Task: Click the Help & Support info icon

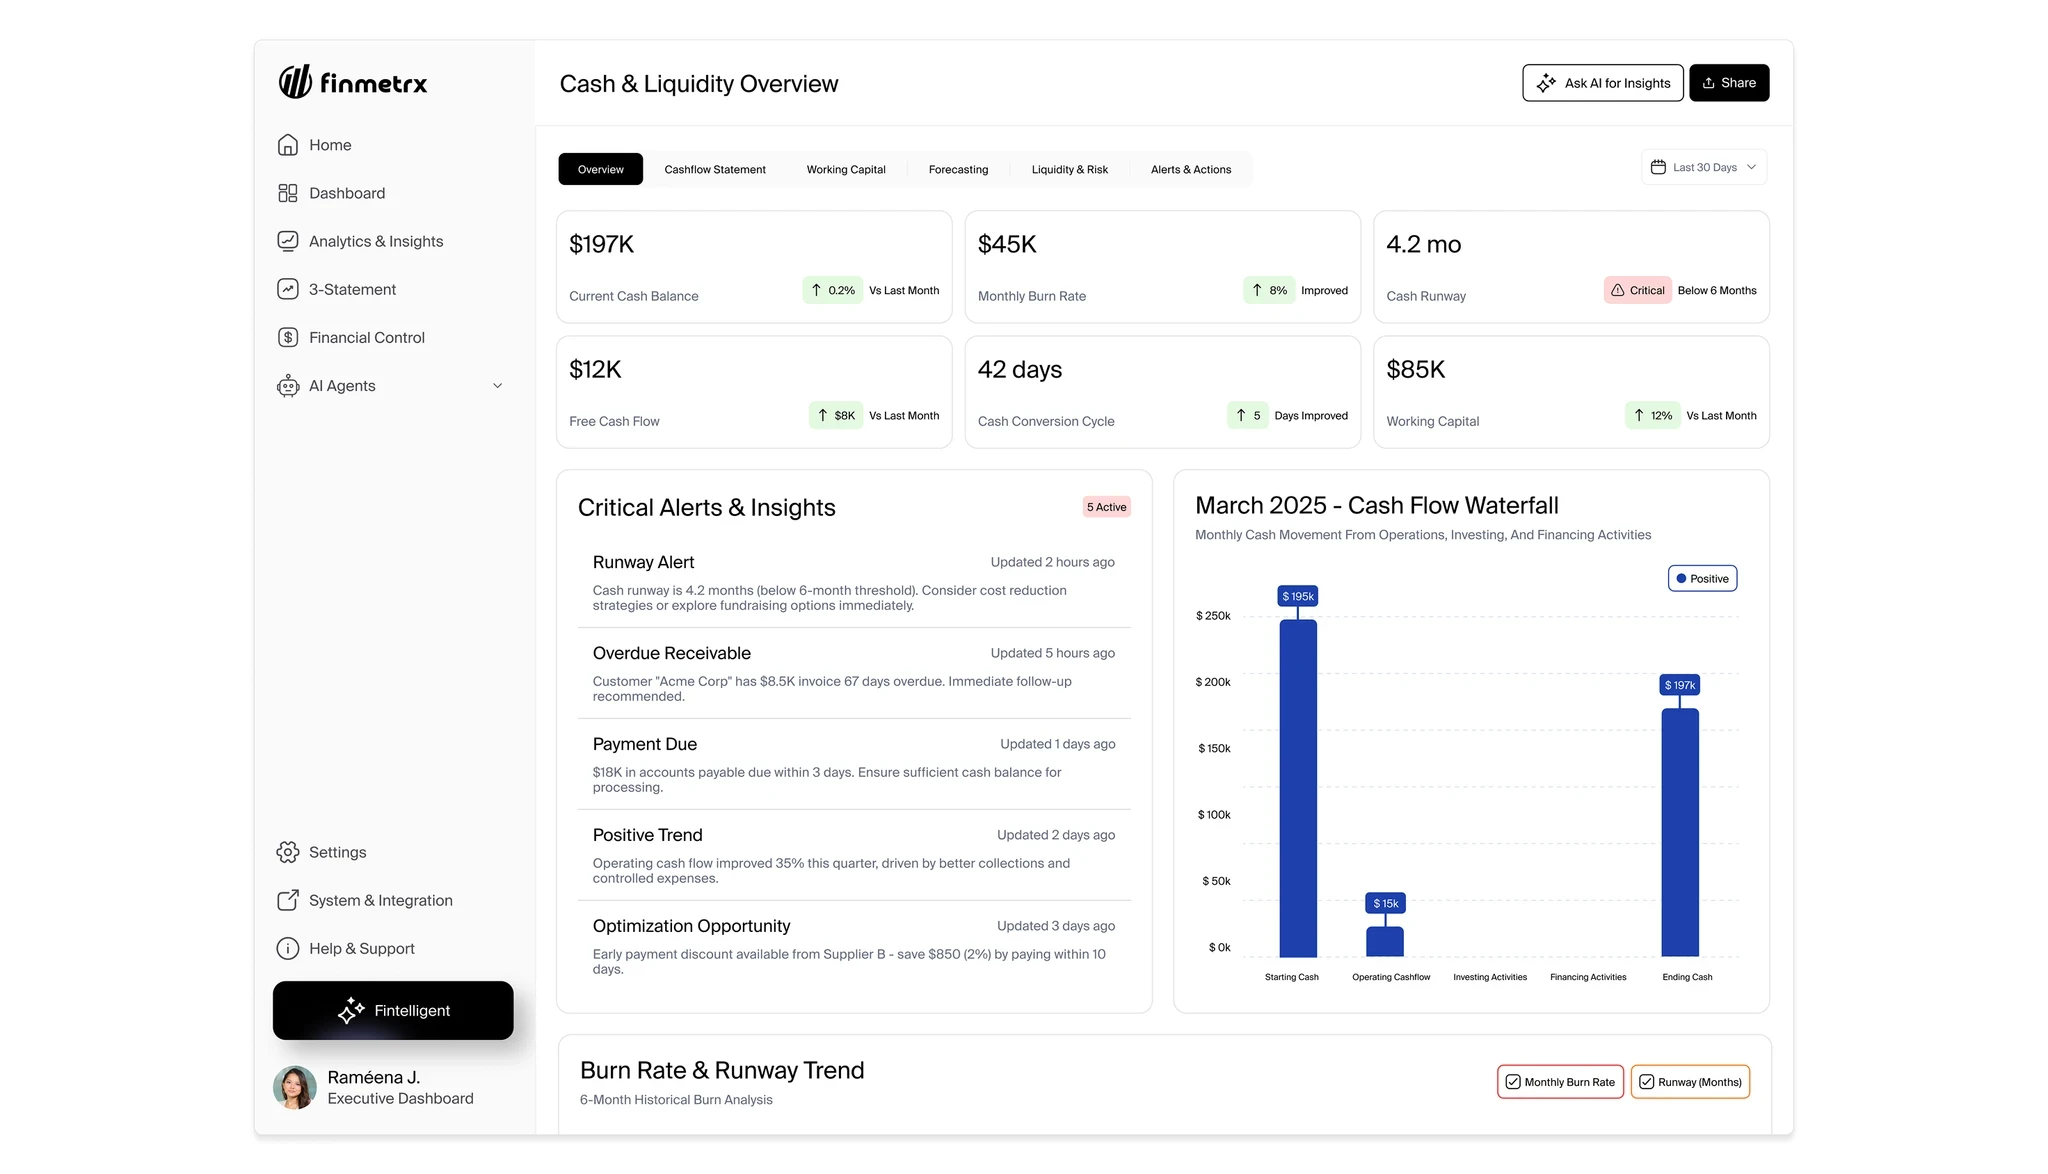Action: point(288,948)
